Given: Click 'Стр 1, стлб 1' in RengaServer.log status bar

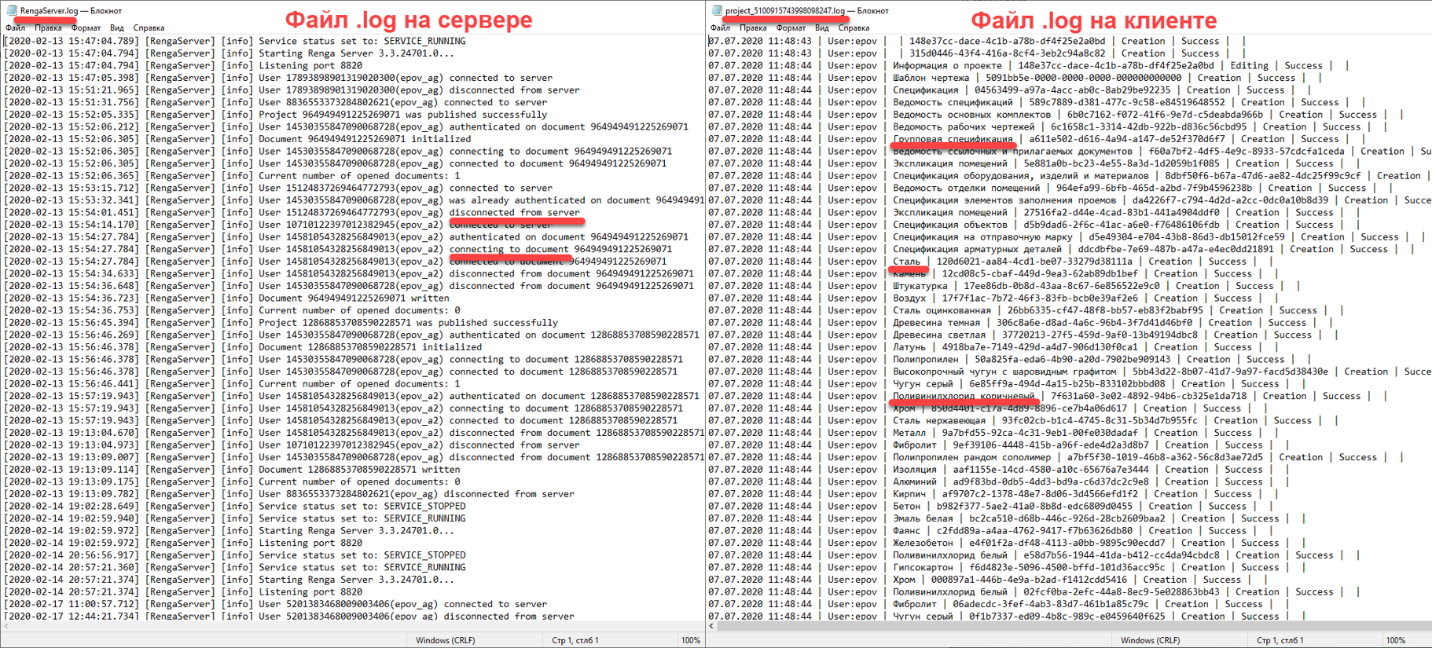Looking at the screenshot, I should point(575,640).
